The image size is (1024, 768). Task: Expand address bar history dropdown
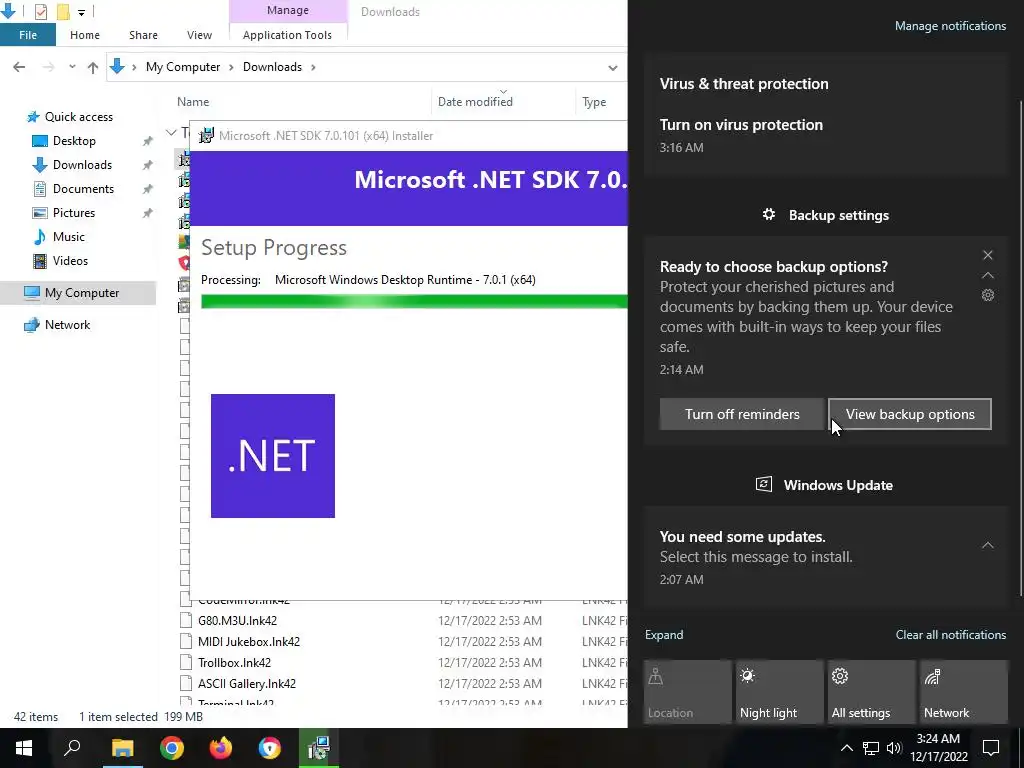pos(612,67)
